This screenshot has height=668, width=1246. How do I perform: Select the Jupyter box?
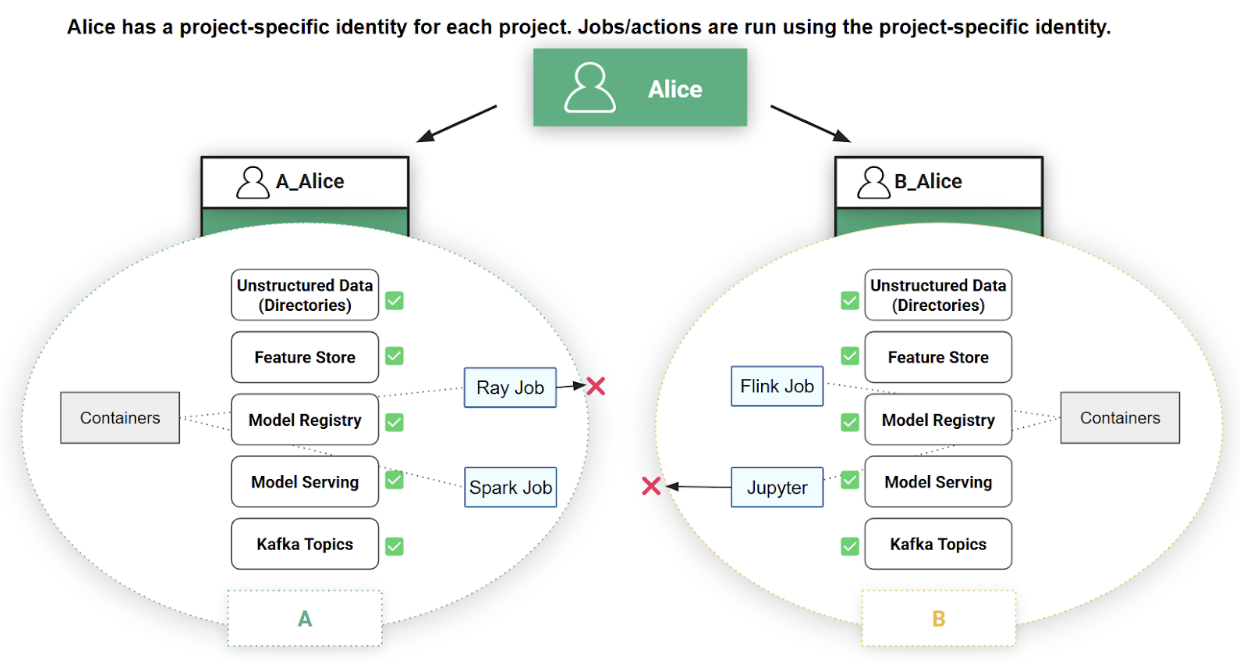pos(777,487)
